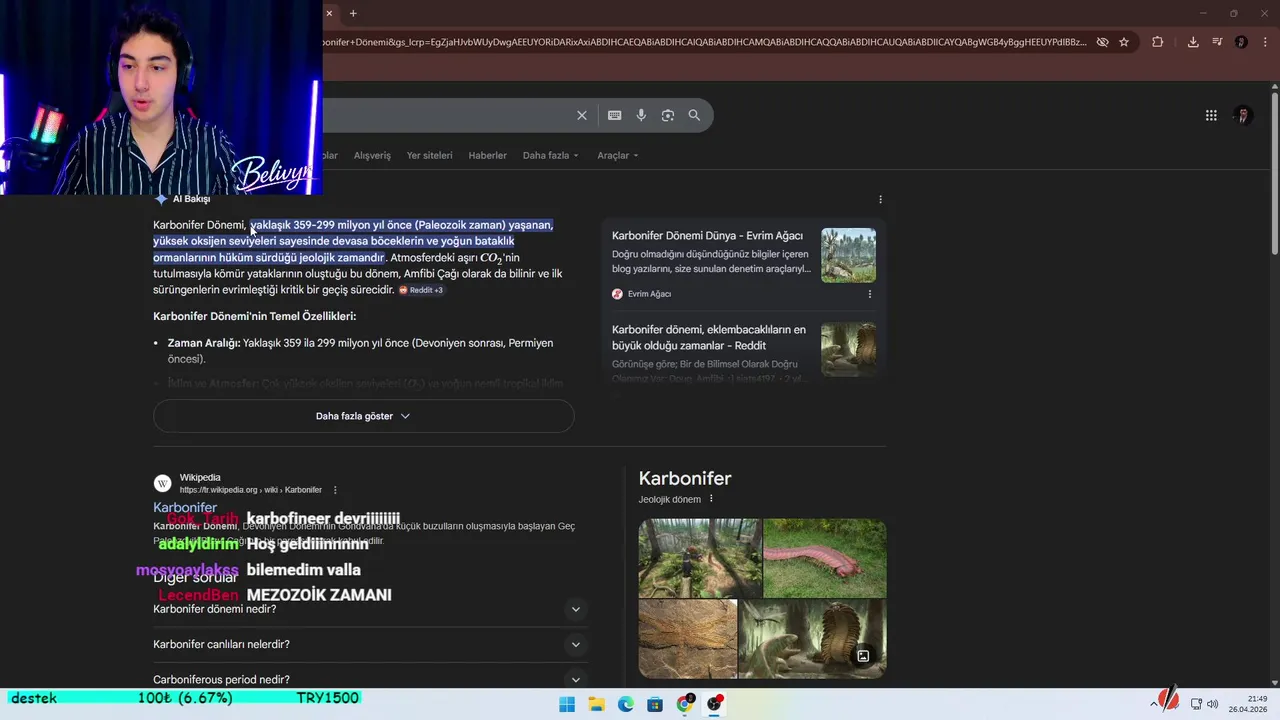Open Wikipedia result three-dot menu
The width and height of the screenshot is (1280, 720).
coord(335,490)
